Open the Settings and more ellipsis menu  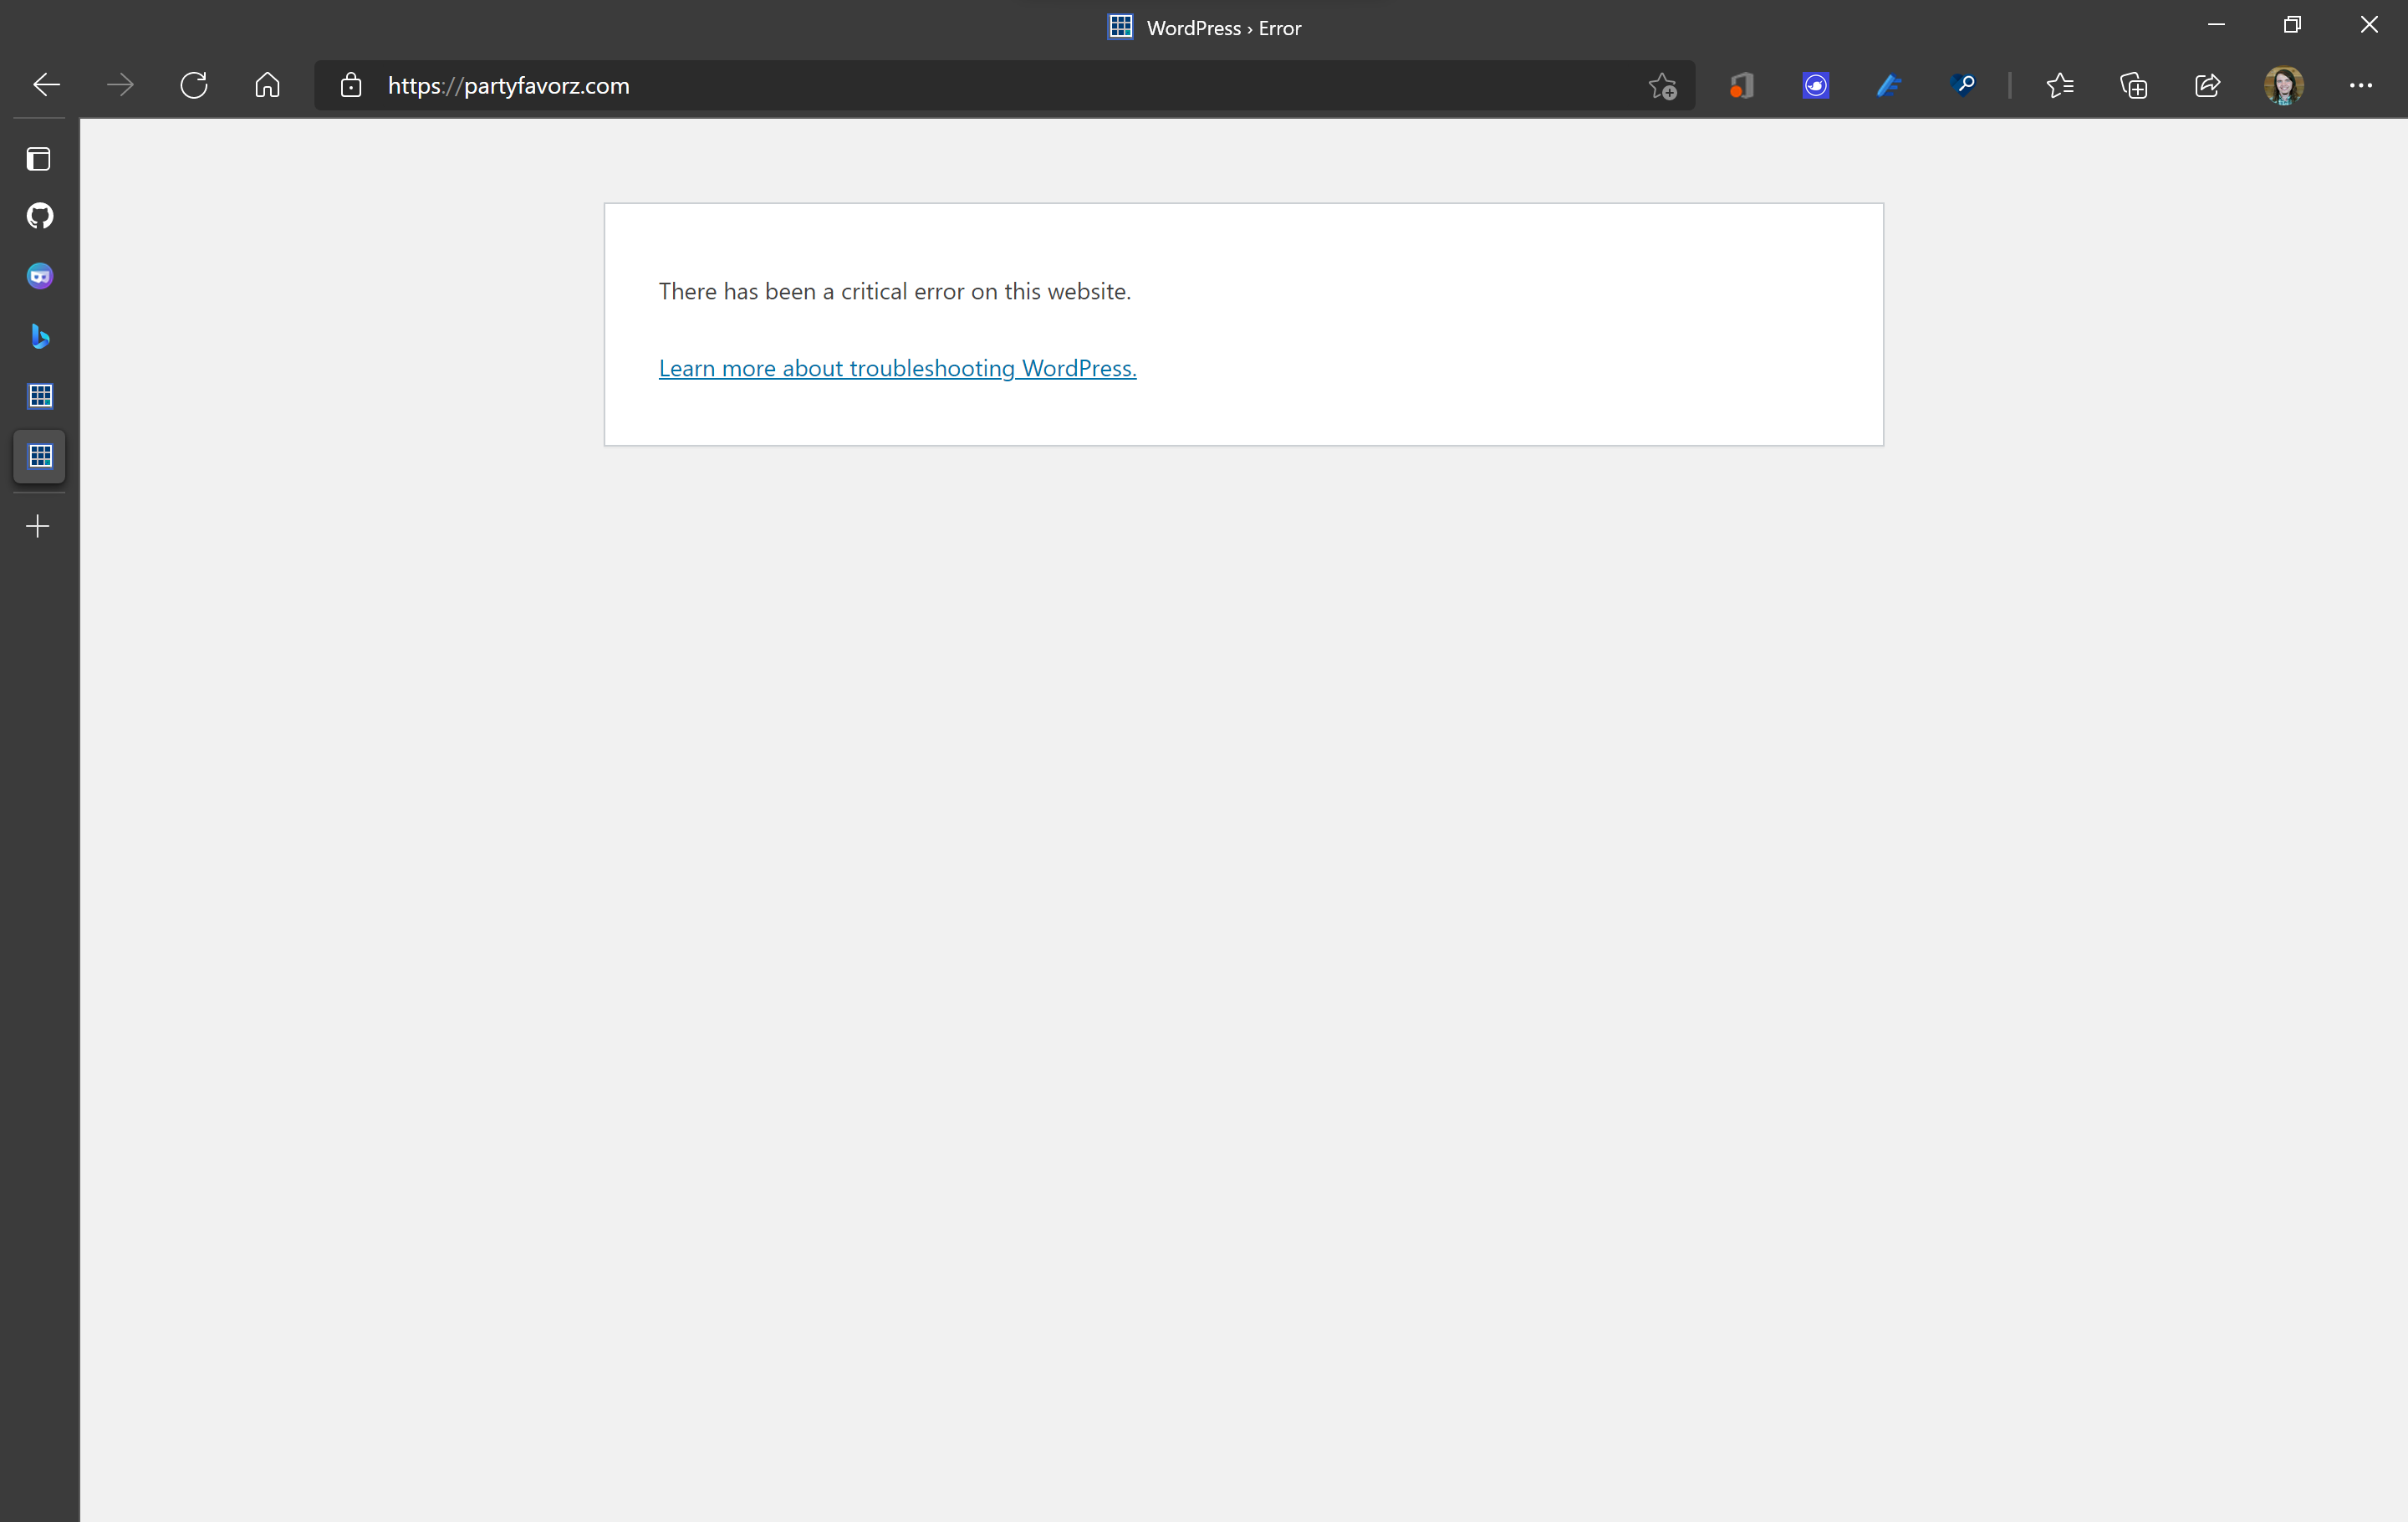(x=2362, y=85)
